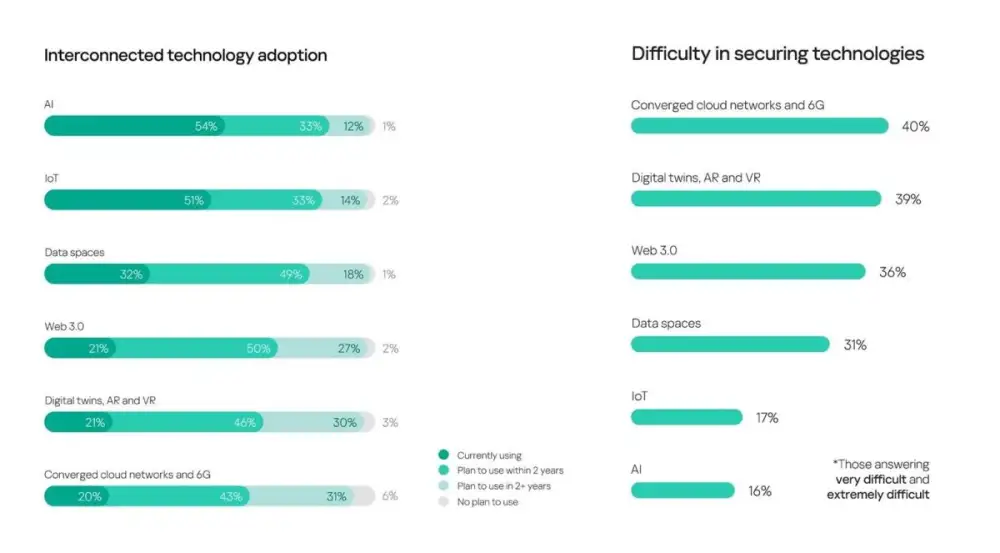Image resolution: width=1000 pixels, height=553 pixels.
Task: Click the Data spaces difficulty bar showing 31%
Action: point(730,344)
